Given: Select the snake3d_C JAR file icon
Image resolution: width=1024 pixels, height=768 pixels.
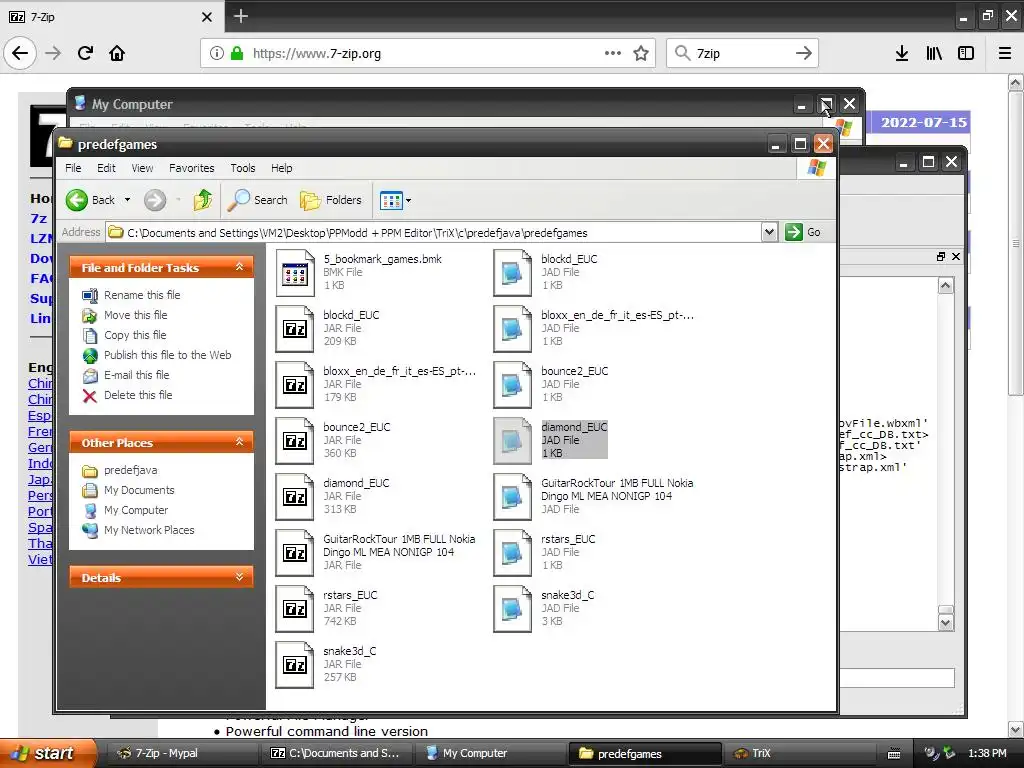Looking at the screenshot, I should 295,665.
